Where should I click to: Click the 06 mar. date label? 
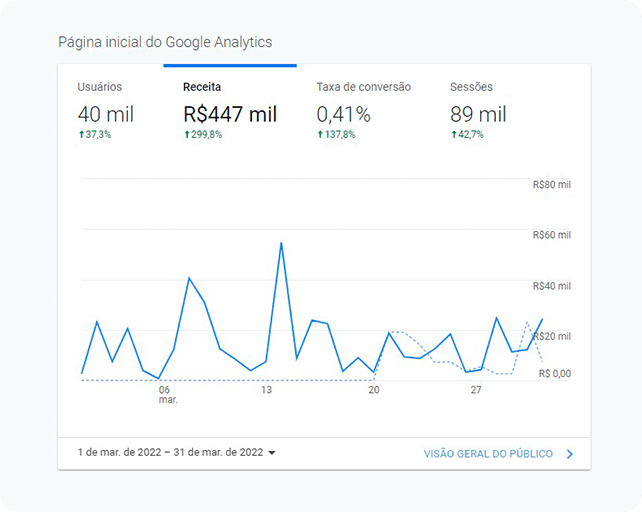(x=168, y=395)
